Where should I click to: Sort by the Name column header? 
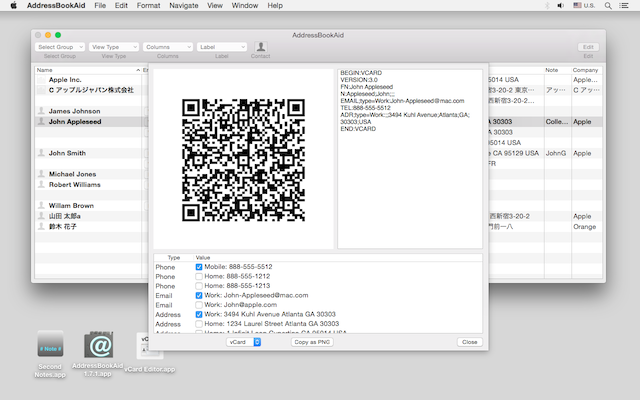[x=88, y=70]
